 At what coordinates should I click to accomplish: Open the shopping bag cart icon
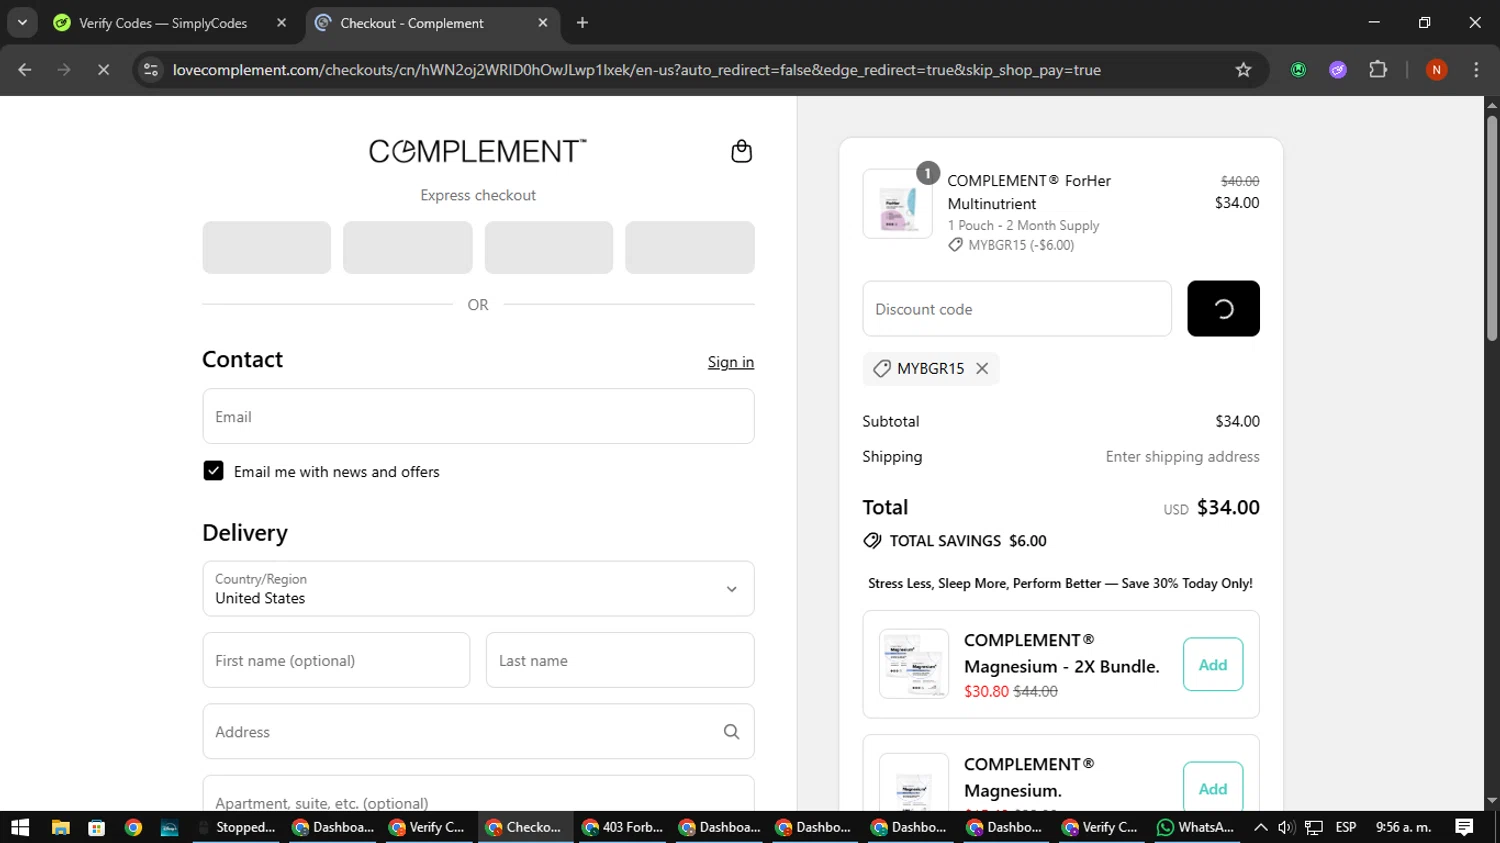coord(741,151)
